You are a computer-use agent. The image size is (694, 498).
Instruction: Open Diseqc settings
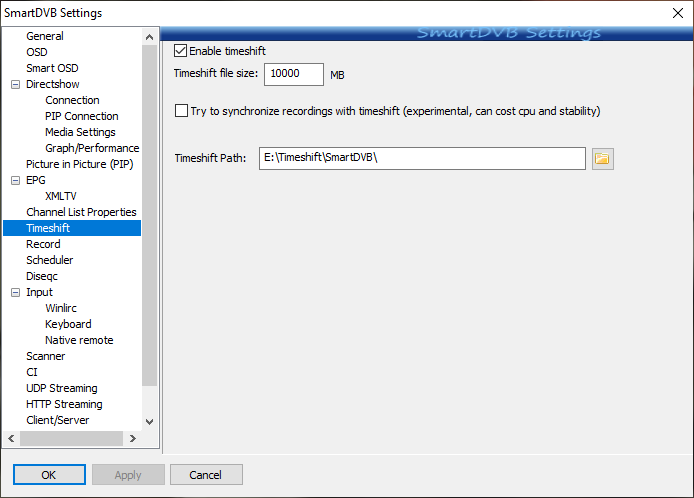click(x=42, y=276)
